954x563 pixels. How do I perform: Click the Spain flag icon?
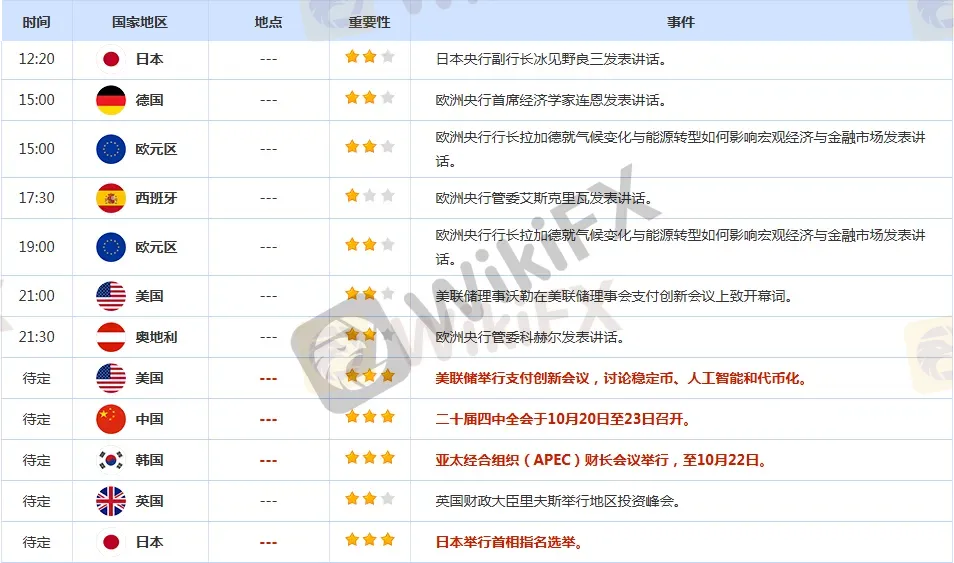click(x=111, y=198)
